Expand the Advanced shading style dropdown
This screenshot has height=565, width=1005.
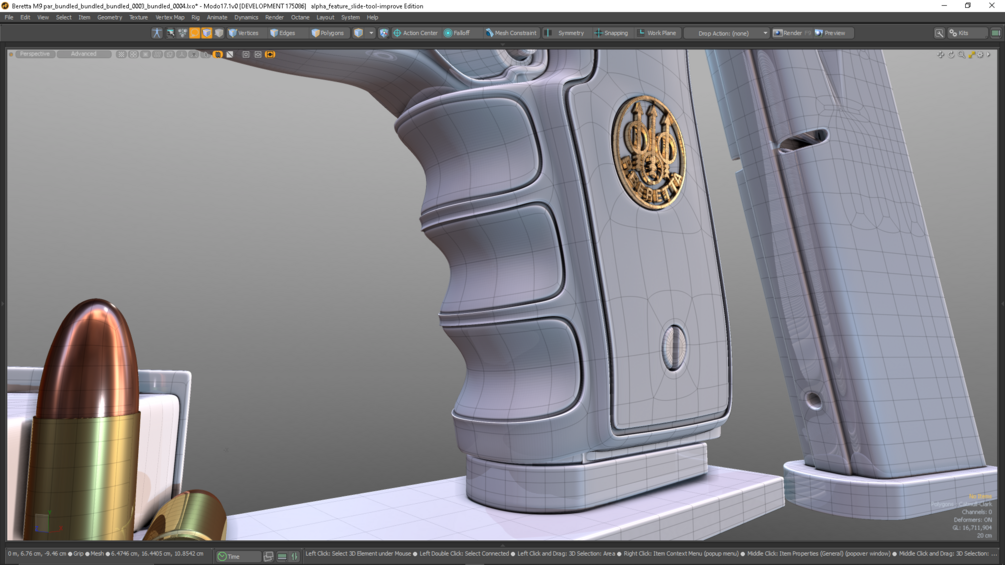tap(84, 54)
